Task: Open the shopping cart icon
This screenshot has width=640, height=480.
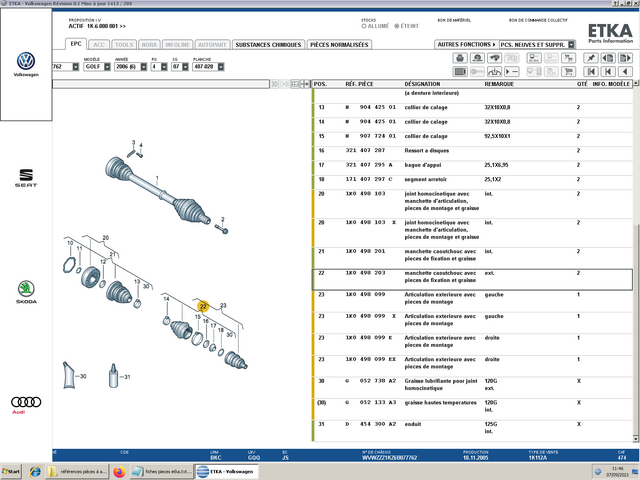Action: 568,72
